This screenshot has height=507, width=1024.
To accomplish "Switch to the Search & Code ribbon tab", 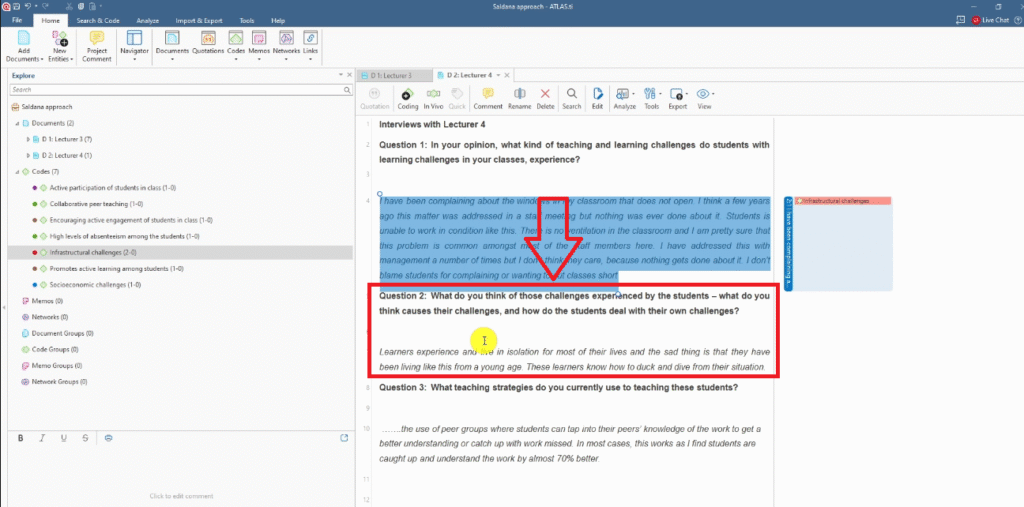I will pos(99,20).
